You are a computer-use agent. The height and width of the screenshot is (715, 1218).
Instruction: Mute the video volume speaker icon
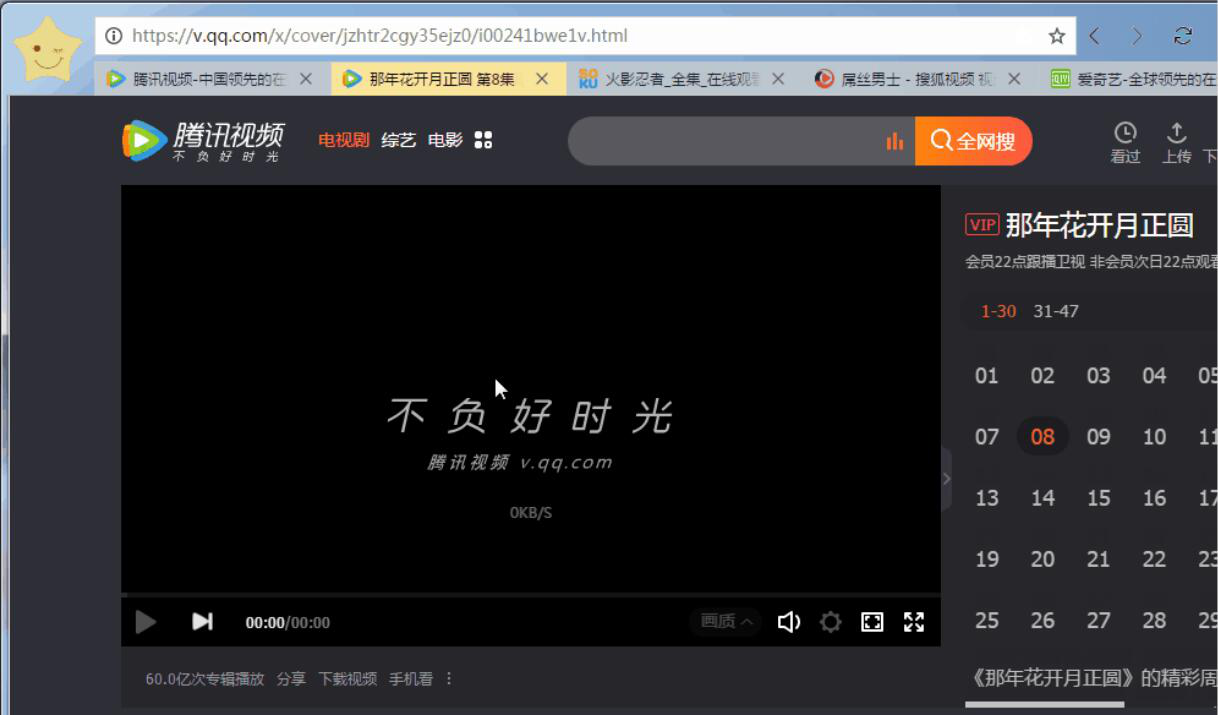click(789, 621)
